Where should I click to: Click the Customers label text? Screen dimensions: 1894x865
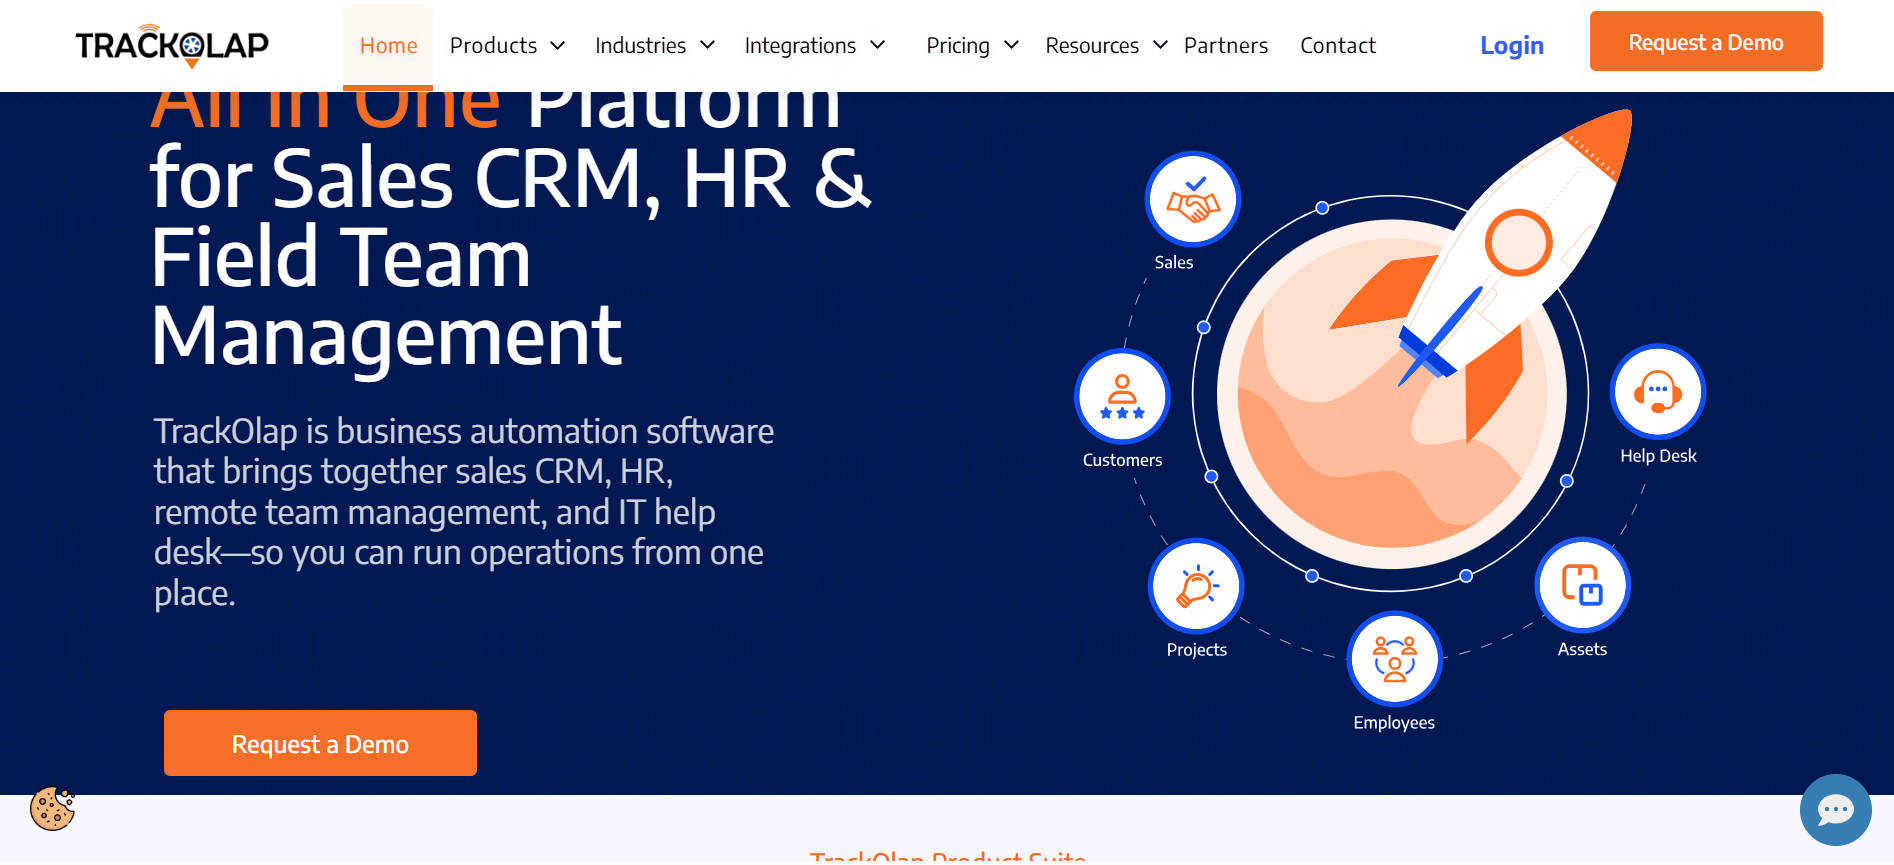point(1122,460)
